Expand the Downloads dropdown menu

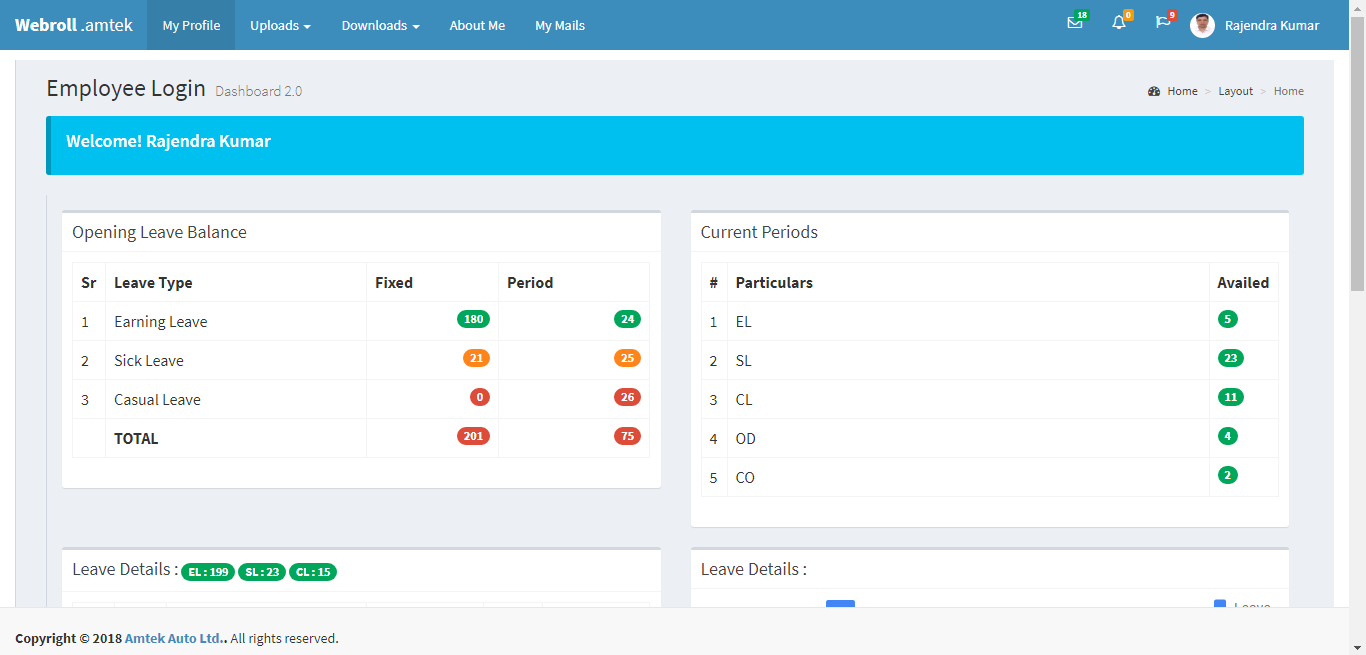380,25
